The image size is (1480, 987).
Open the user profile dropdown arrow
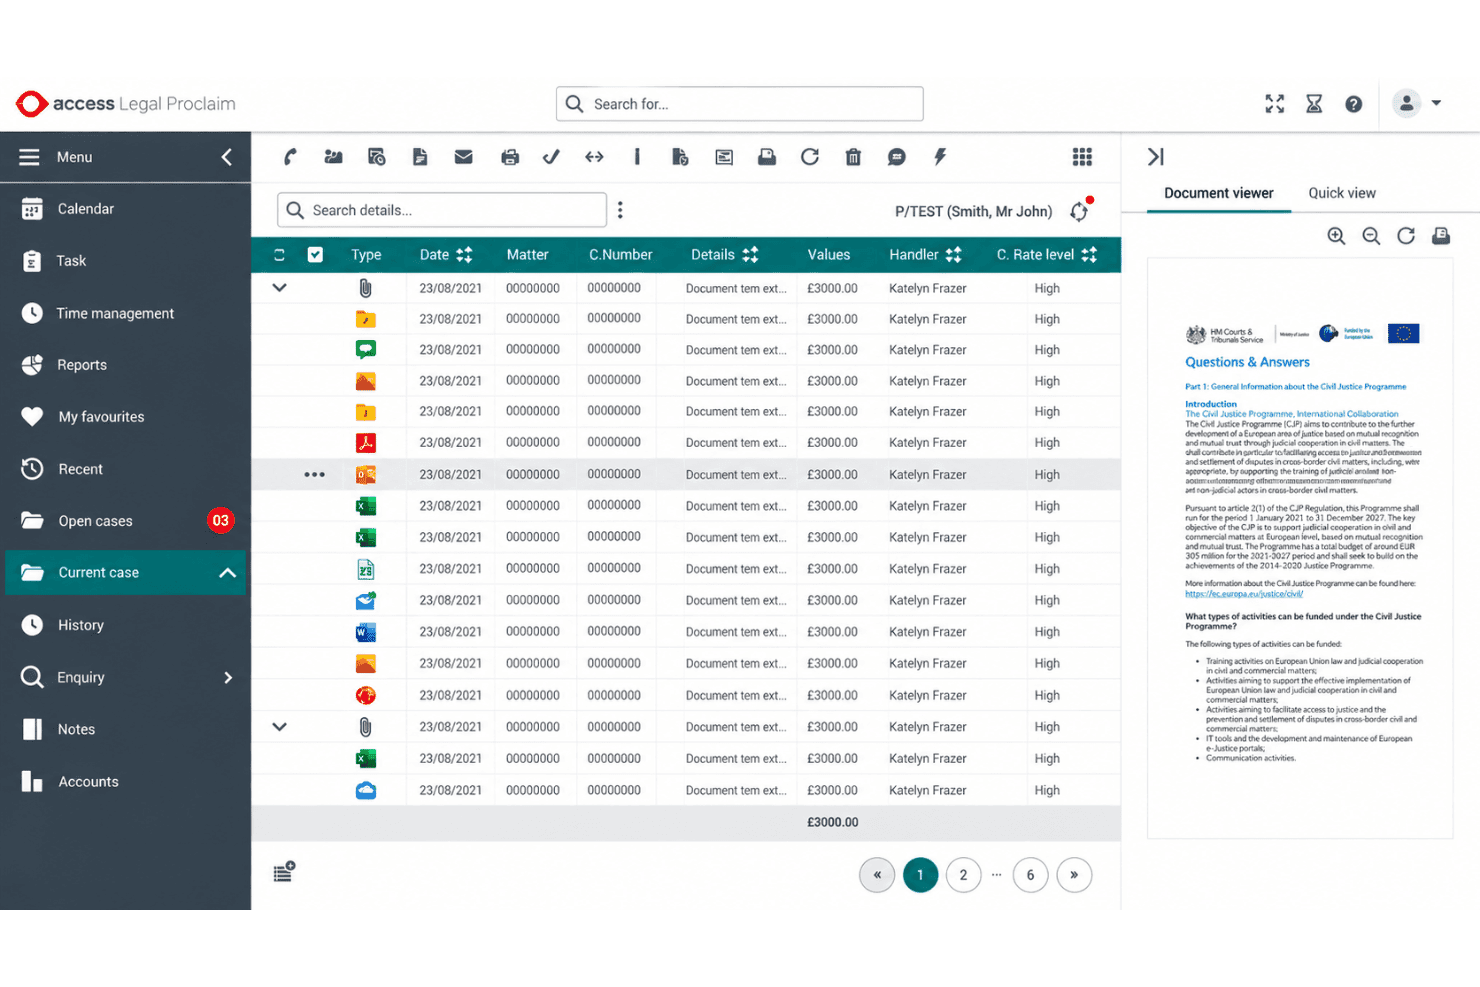(1436, 103)
